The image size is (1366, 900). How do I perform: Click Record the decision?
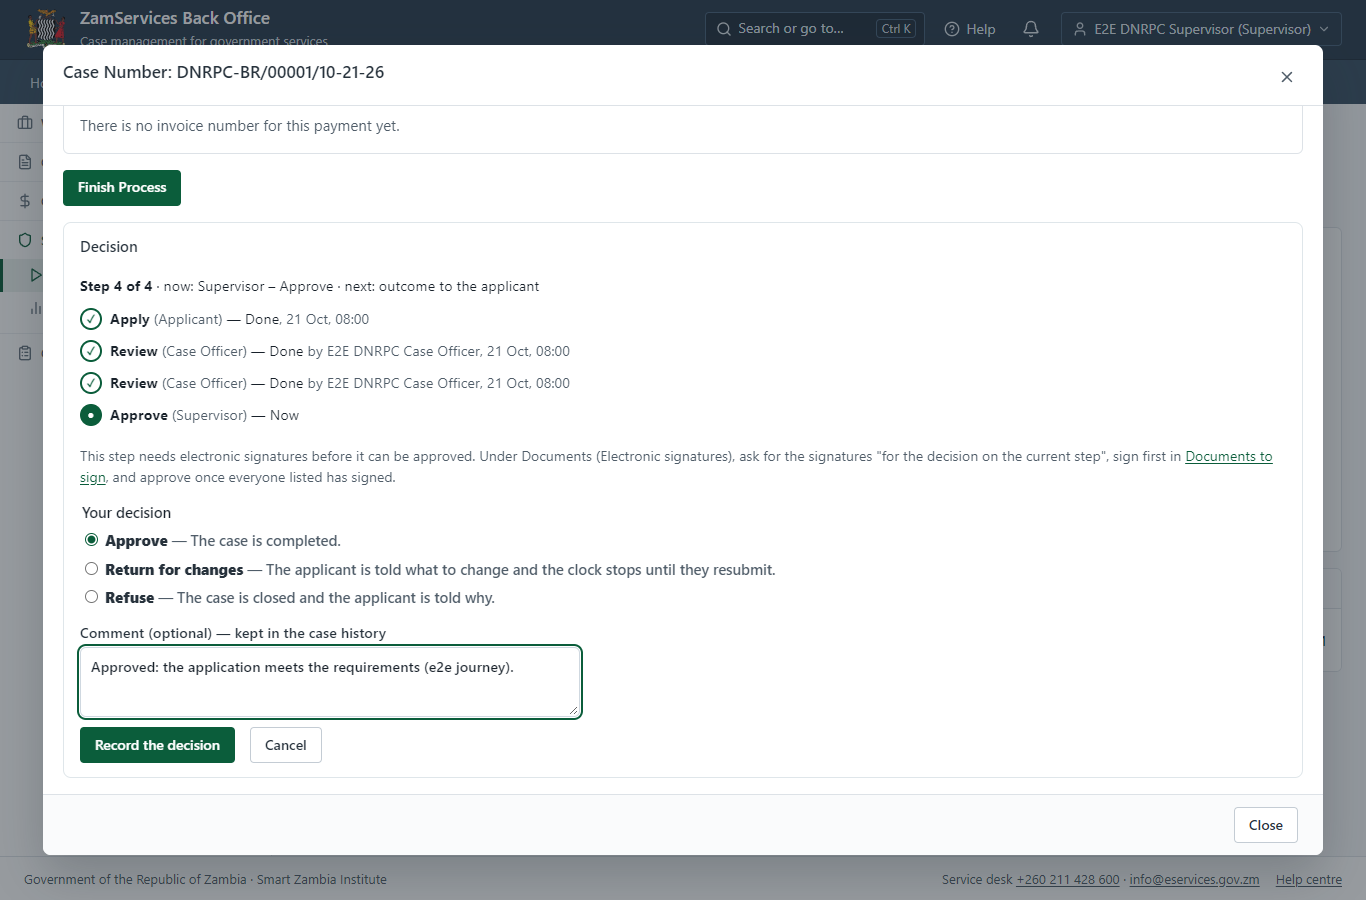(157, 745)
